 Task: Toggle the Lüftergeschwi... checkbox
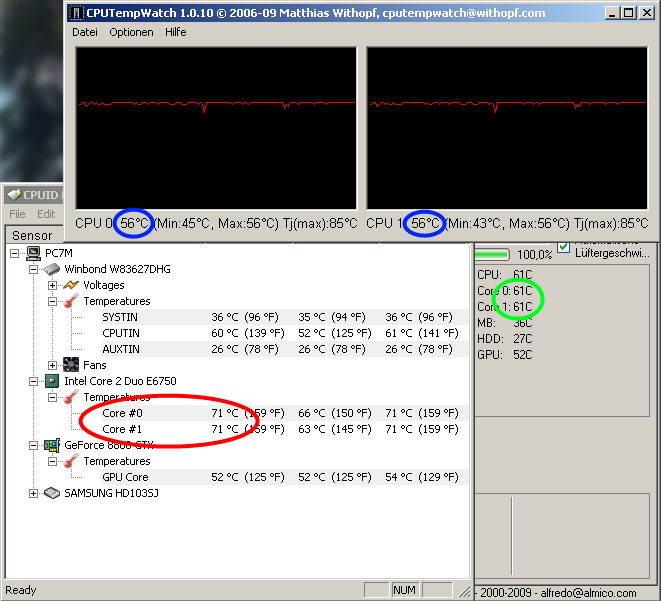click(x=563, y=248)
